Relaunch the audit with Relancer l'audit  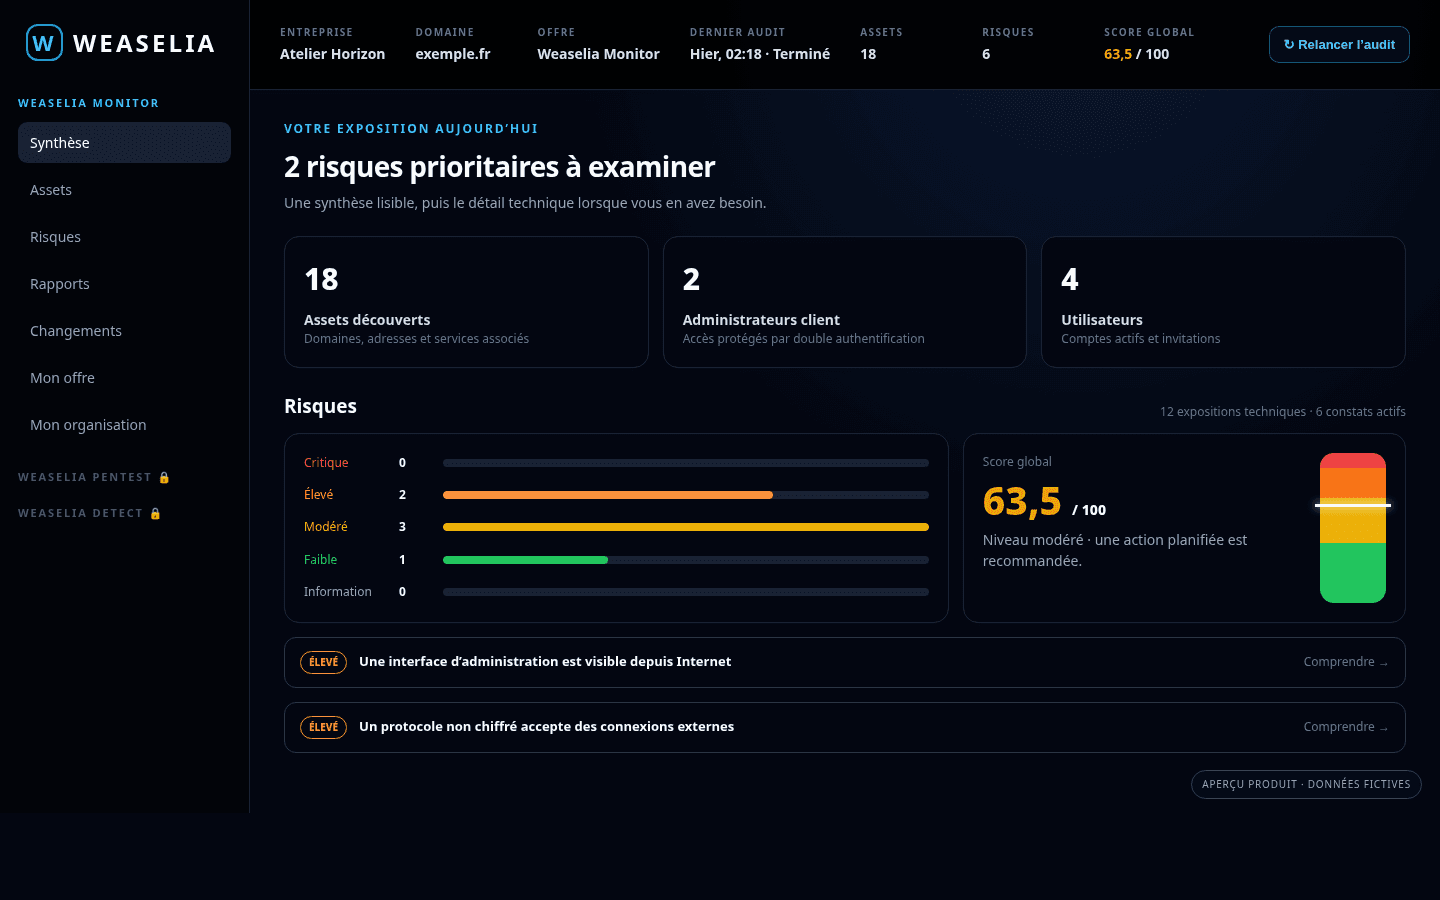pyautogui.click(x=1339, y=44)
